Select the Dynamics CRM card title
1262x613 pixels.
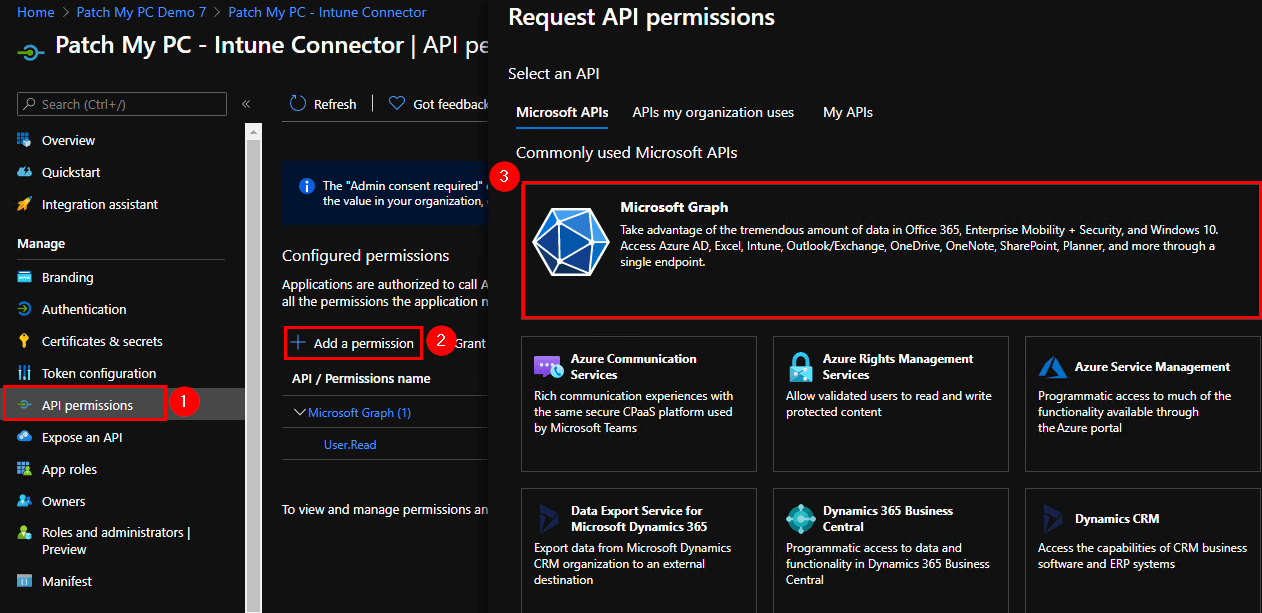click(1117, 519)
